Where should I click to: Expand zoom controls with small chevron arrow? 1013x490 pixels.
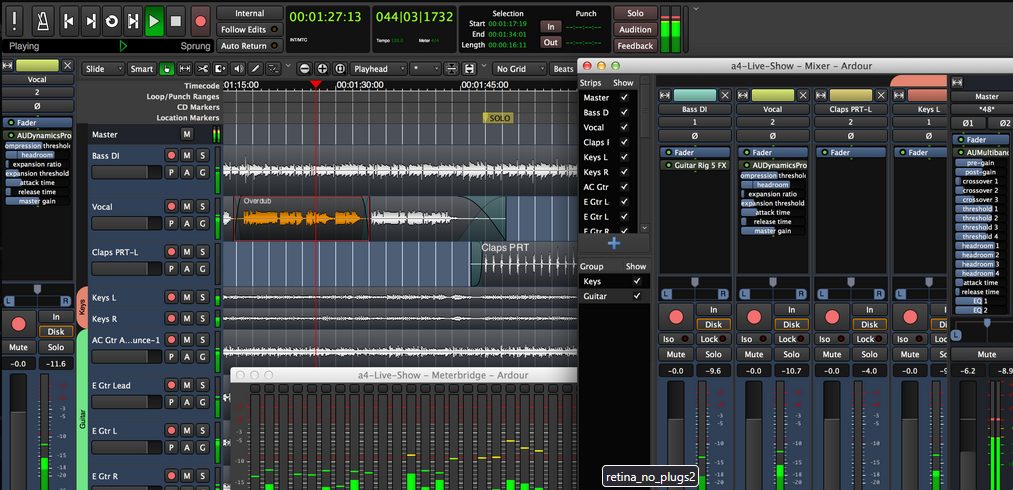pos(482,65)
